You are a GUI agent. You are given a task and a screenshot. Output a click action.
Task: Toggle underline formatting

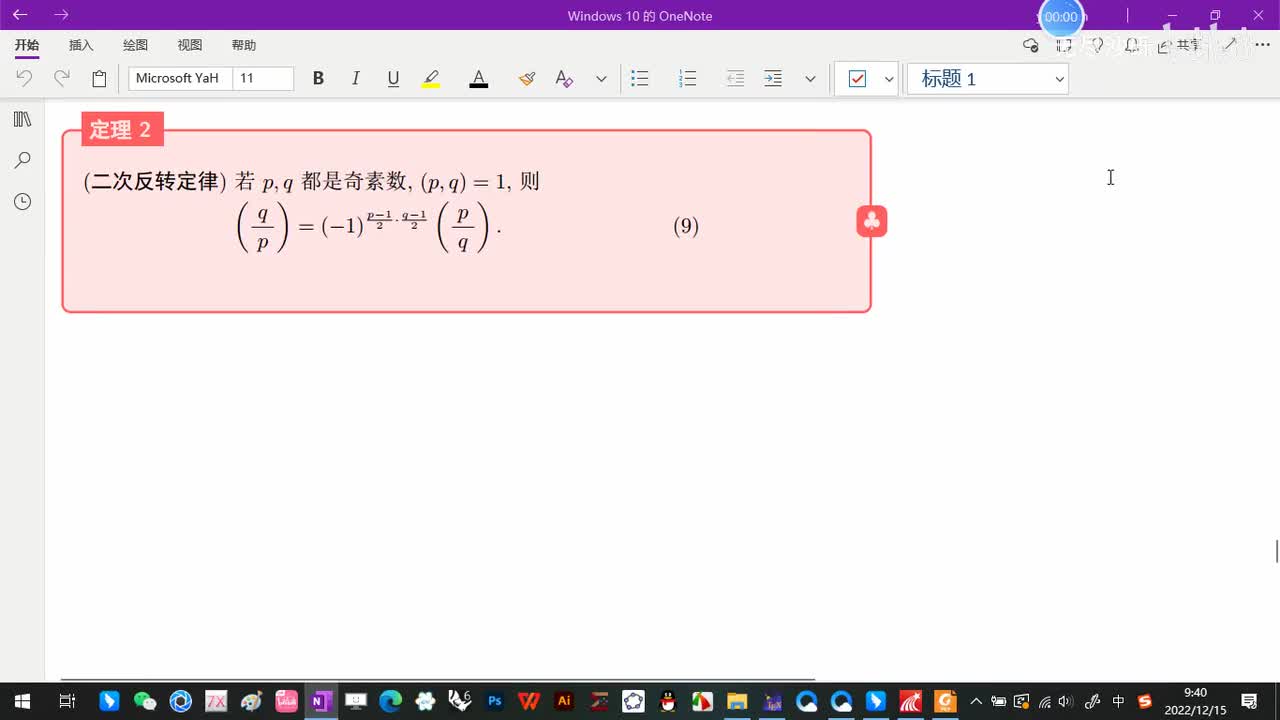pos(393,78)
